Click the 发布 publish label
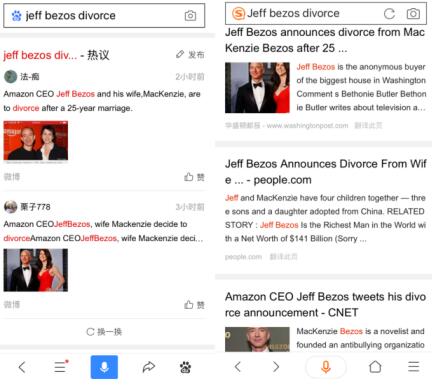432x385 pixels. (196, 54)
